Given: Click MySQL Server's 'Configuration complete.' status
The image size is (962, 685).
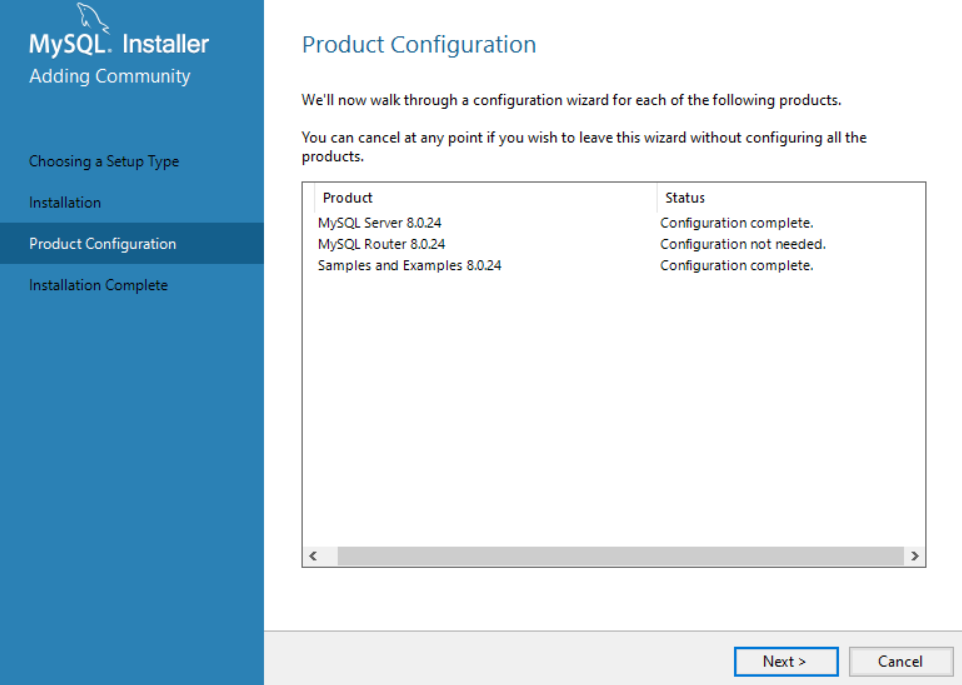Looking at the screenshot, I should (736, 223).
